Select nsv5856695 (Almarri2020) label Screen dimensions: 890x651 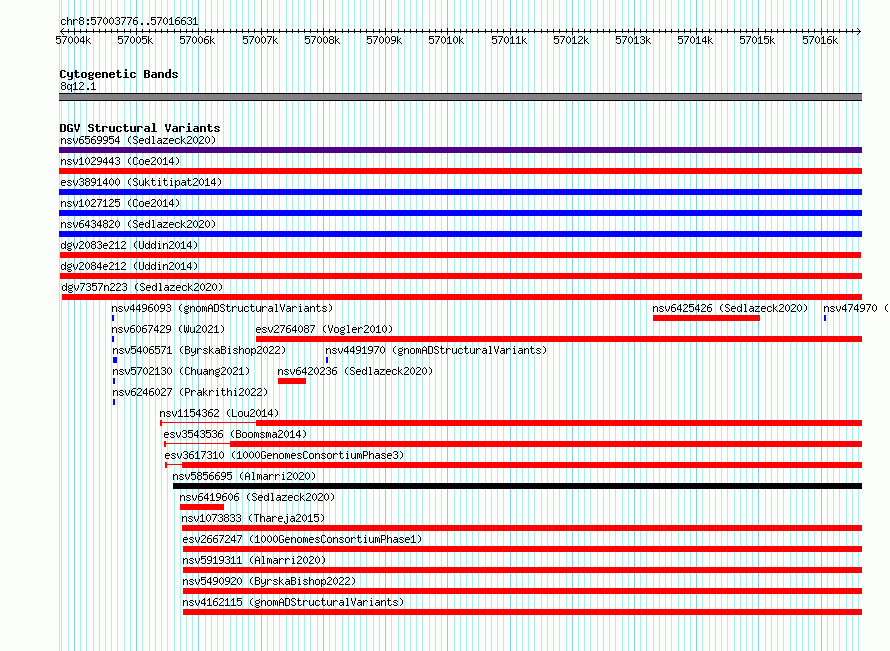pos(244,476)
